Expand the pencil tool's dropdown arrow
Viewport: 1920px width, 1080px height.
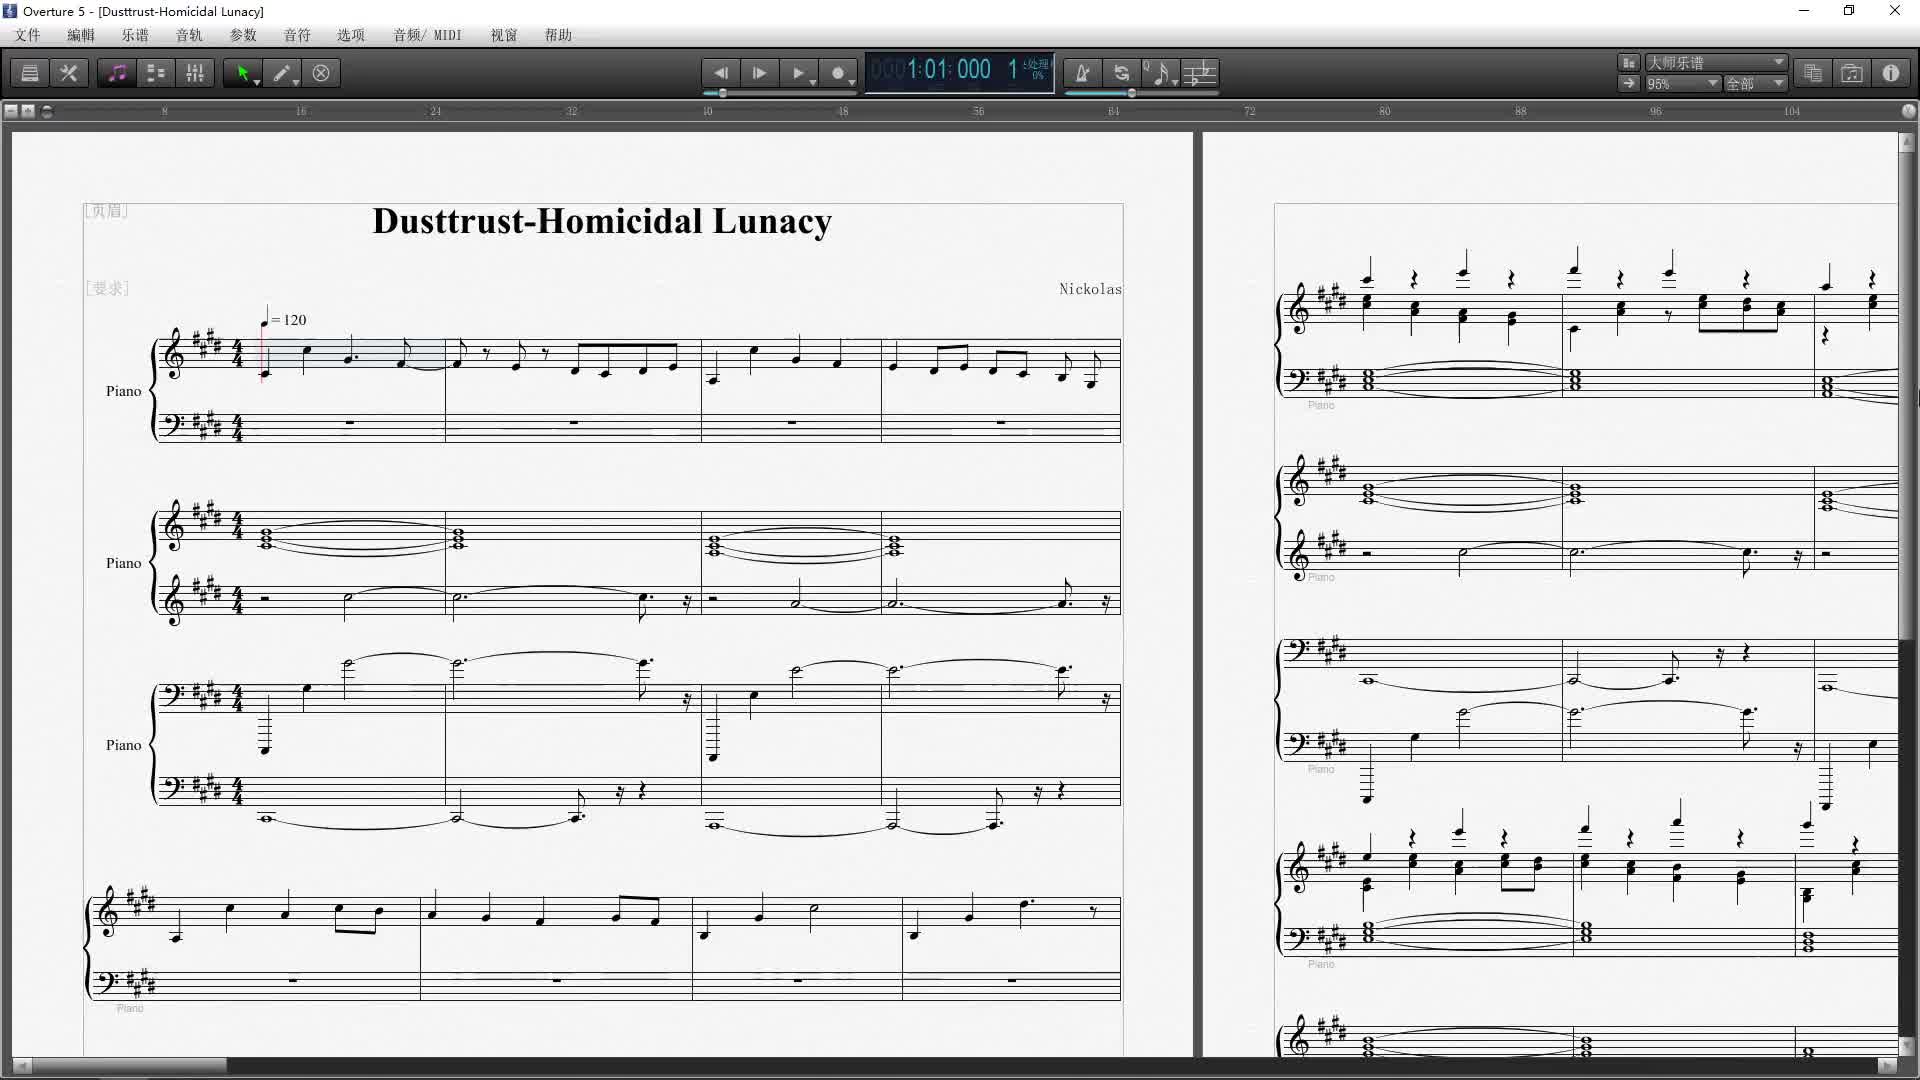(296, 81)
